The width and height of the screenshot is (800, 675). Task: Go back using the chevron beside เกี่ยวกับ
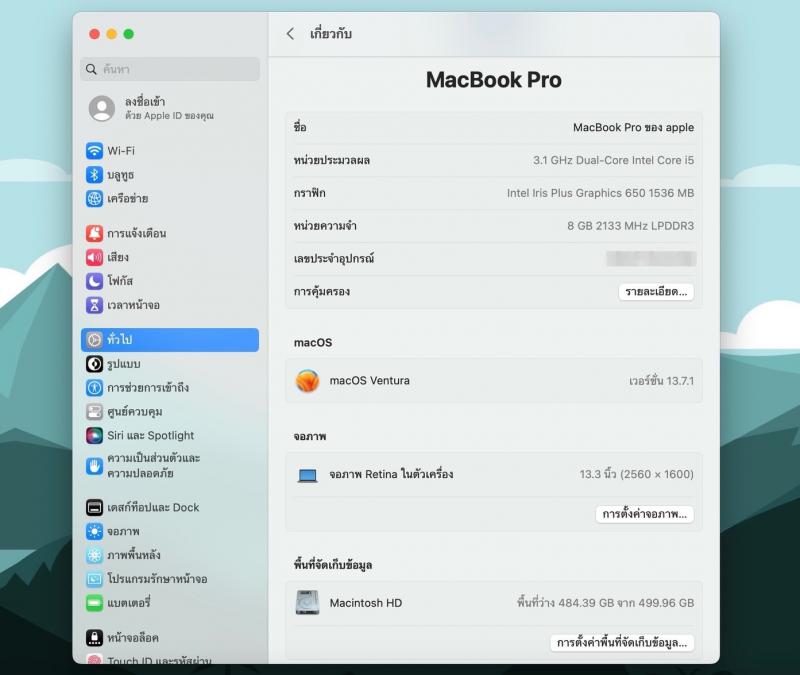290,34
